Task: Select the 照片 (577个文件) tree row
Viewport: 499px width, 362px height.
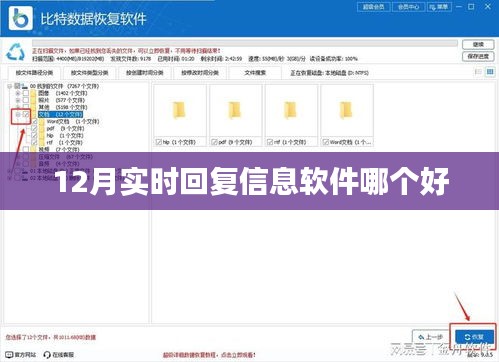Action: click(62, 100)
